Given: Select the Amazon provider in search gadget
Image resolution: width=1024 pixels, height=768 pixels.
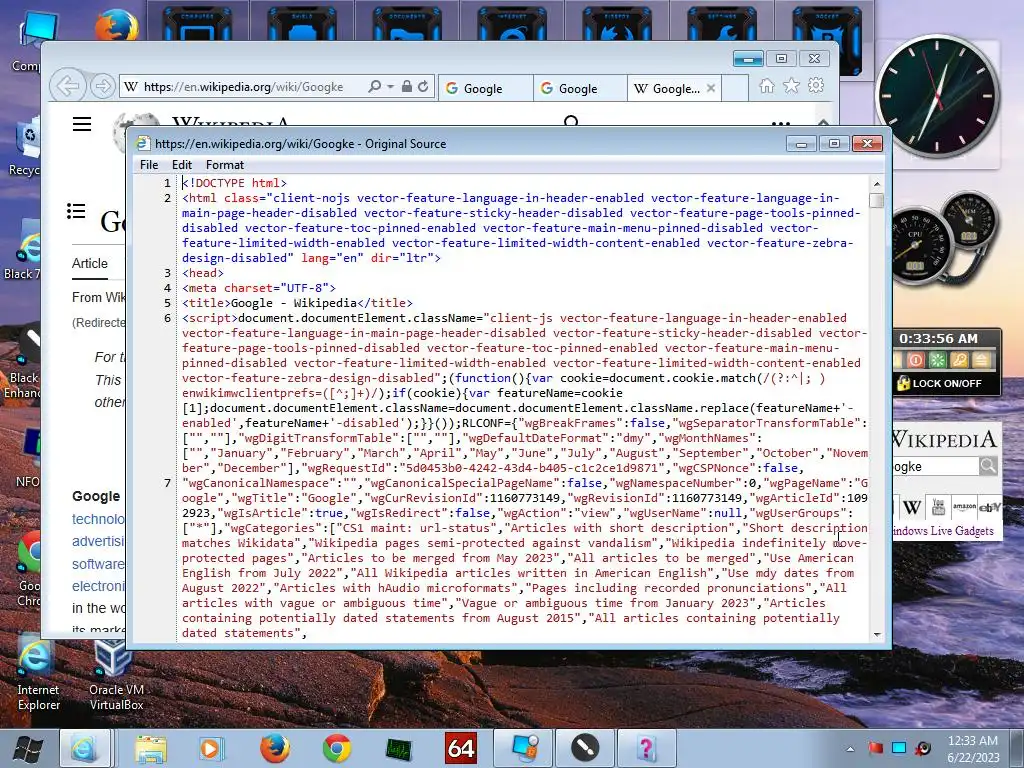Looking at the screenshot, I should 964,507.
